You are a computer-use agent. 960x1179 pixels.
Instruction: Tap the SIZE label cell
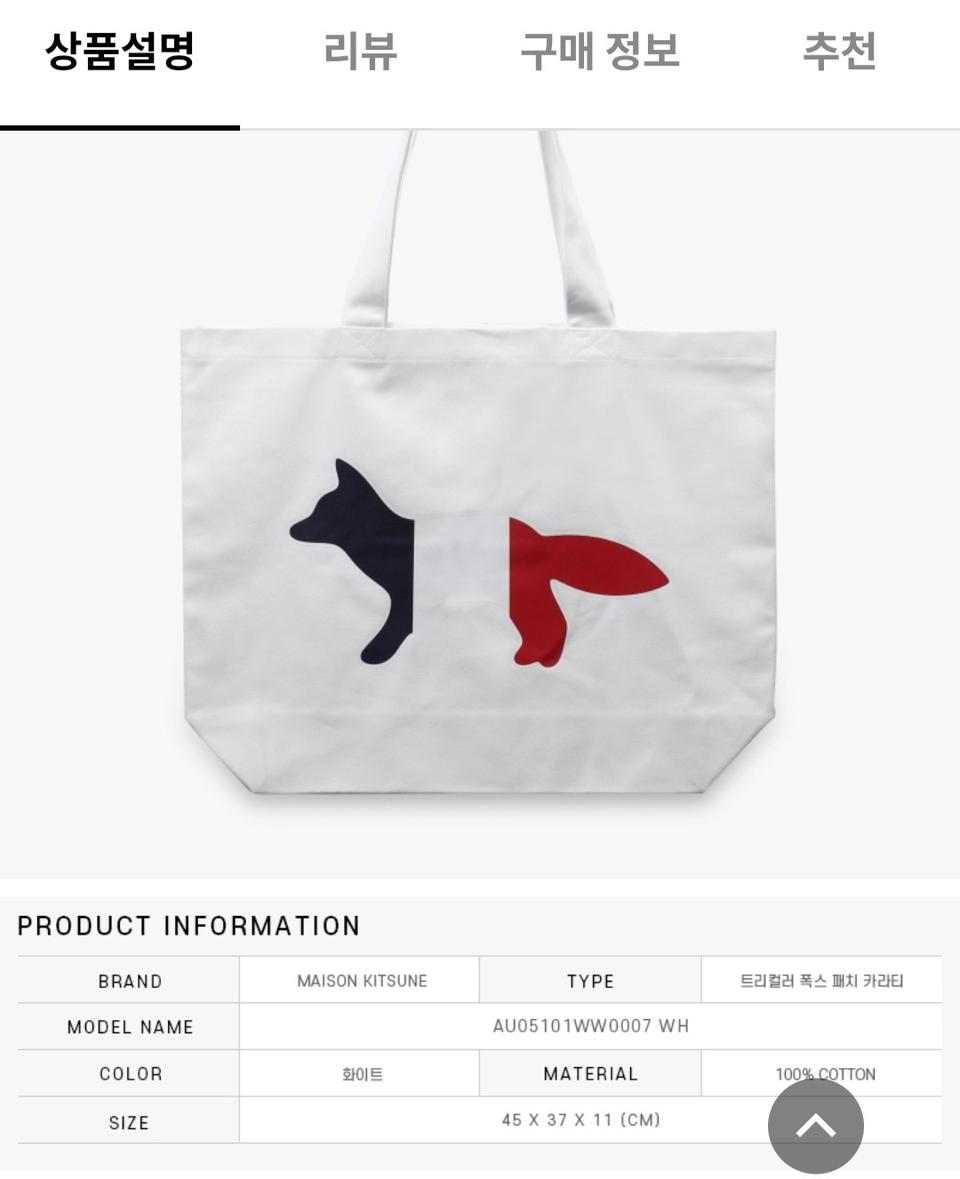129,1121
